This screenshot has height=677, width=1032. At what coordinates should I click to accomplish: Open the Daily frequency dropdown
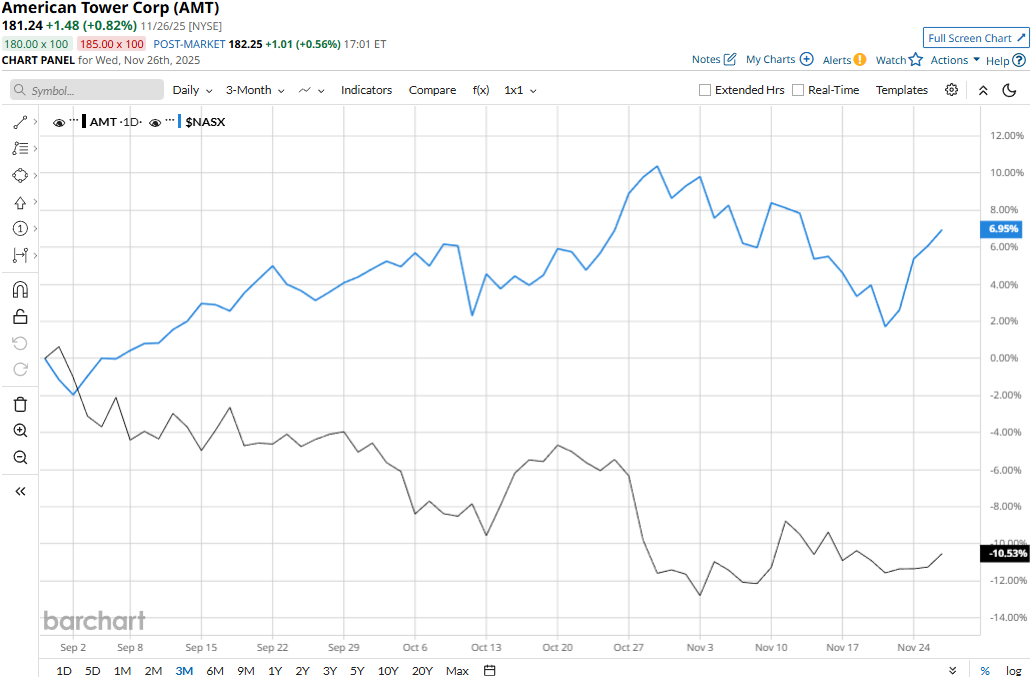click(192, 90)
